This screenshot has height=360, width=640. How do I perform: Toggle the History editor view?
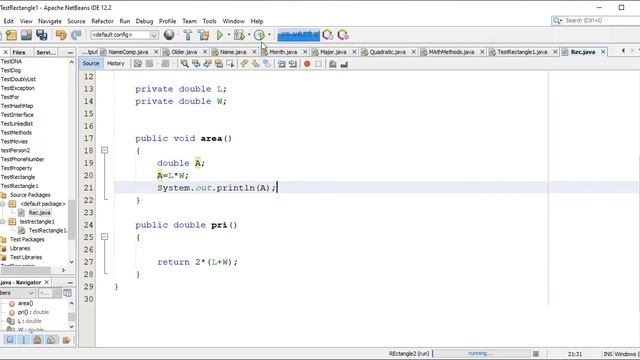click(x=116, y=64)
